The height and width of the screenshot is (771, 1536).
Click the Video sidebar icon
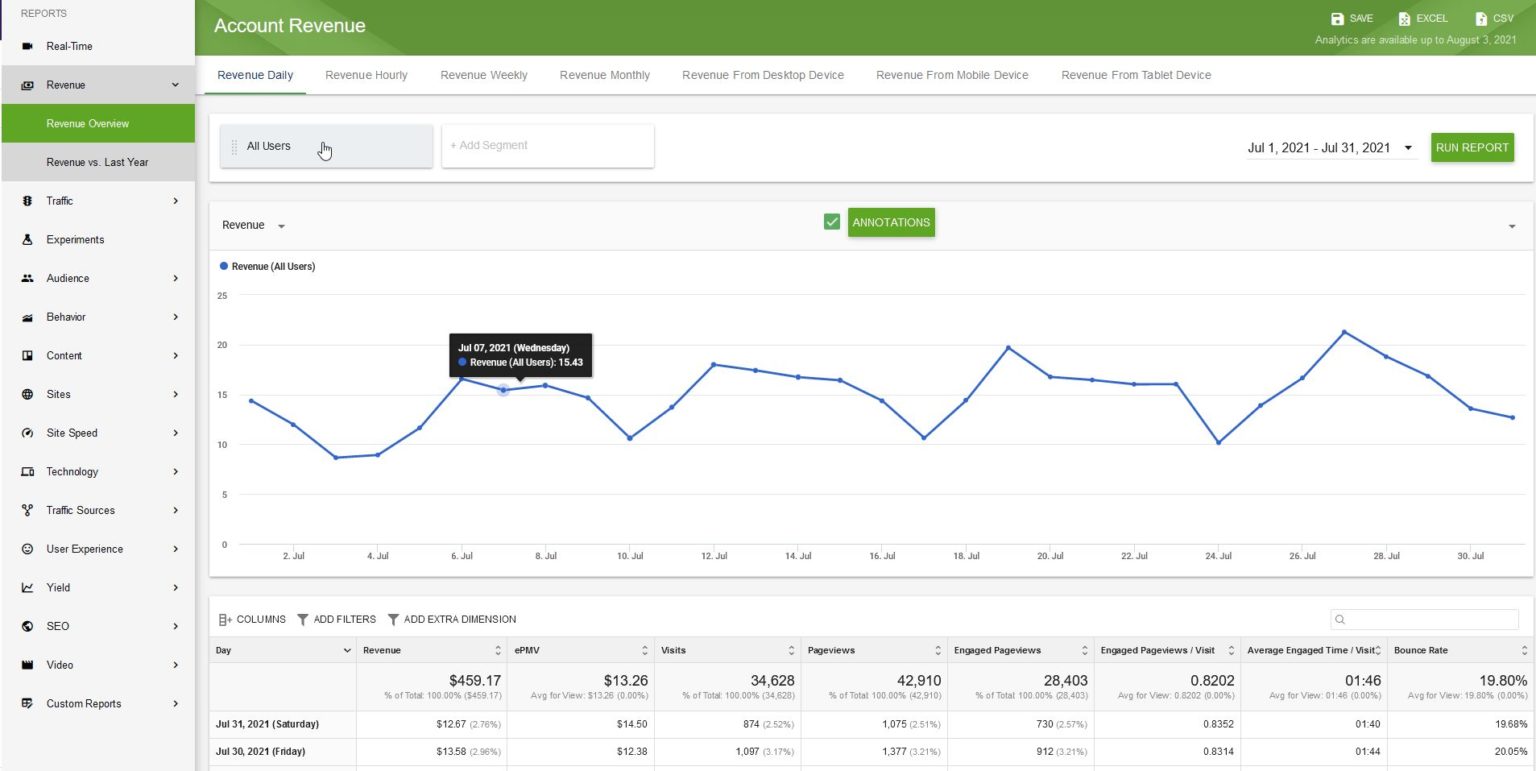tap(26, 665)
